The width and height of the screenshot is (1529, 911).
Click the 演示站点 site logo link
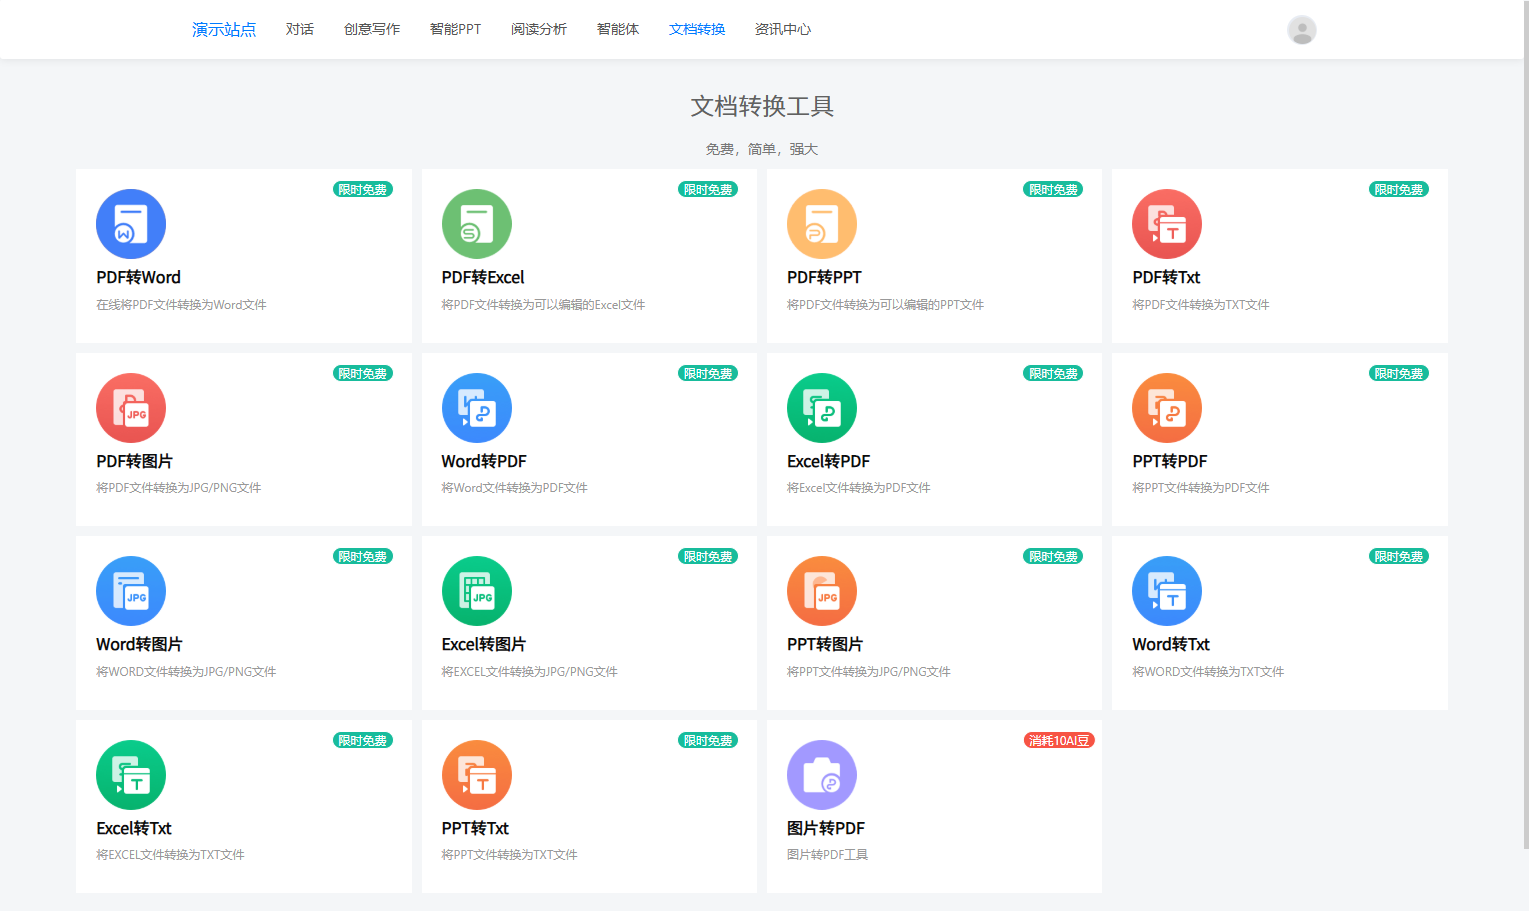point(224,29)
